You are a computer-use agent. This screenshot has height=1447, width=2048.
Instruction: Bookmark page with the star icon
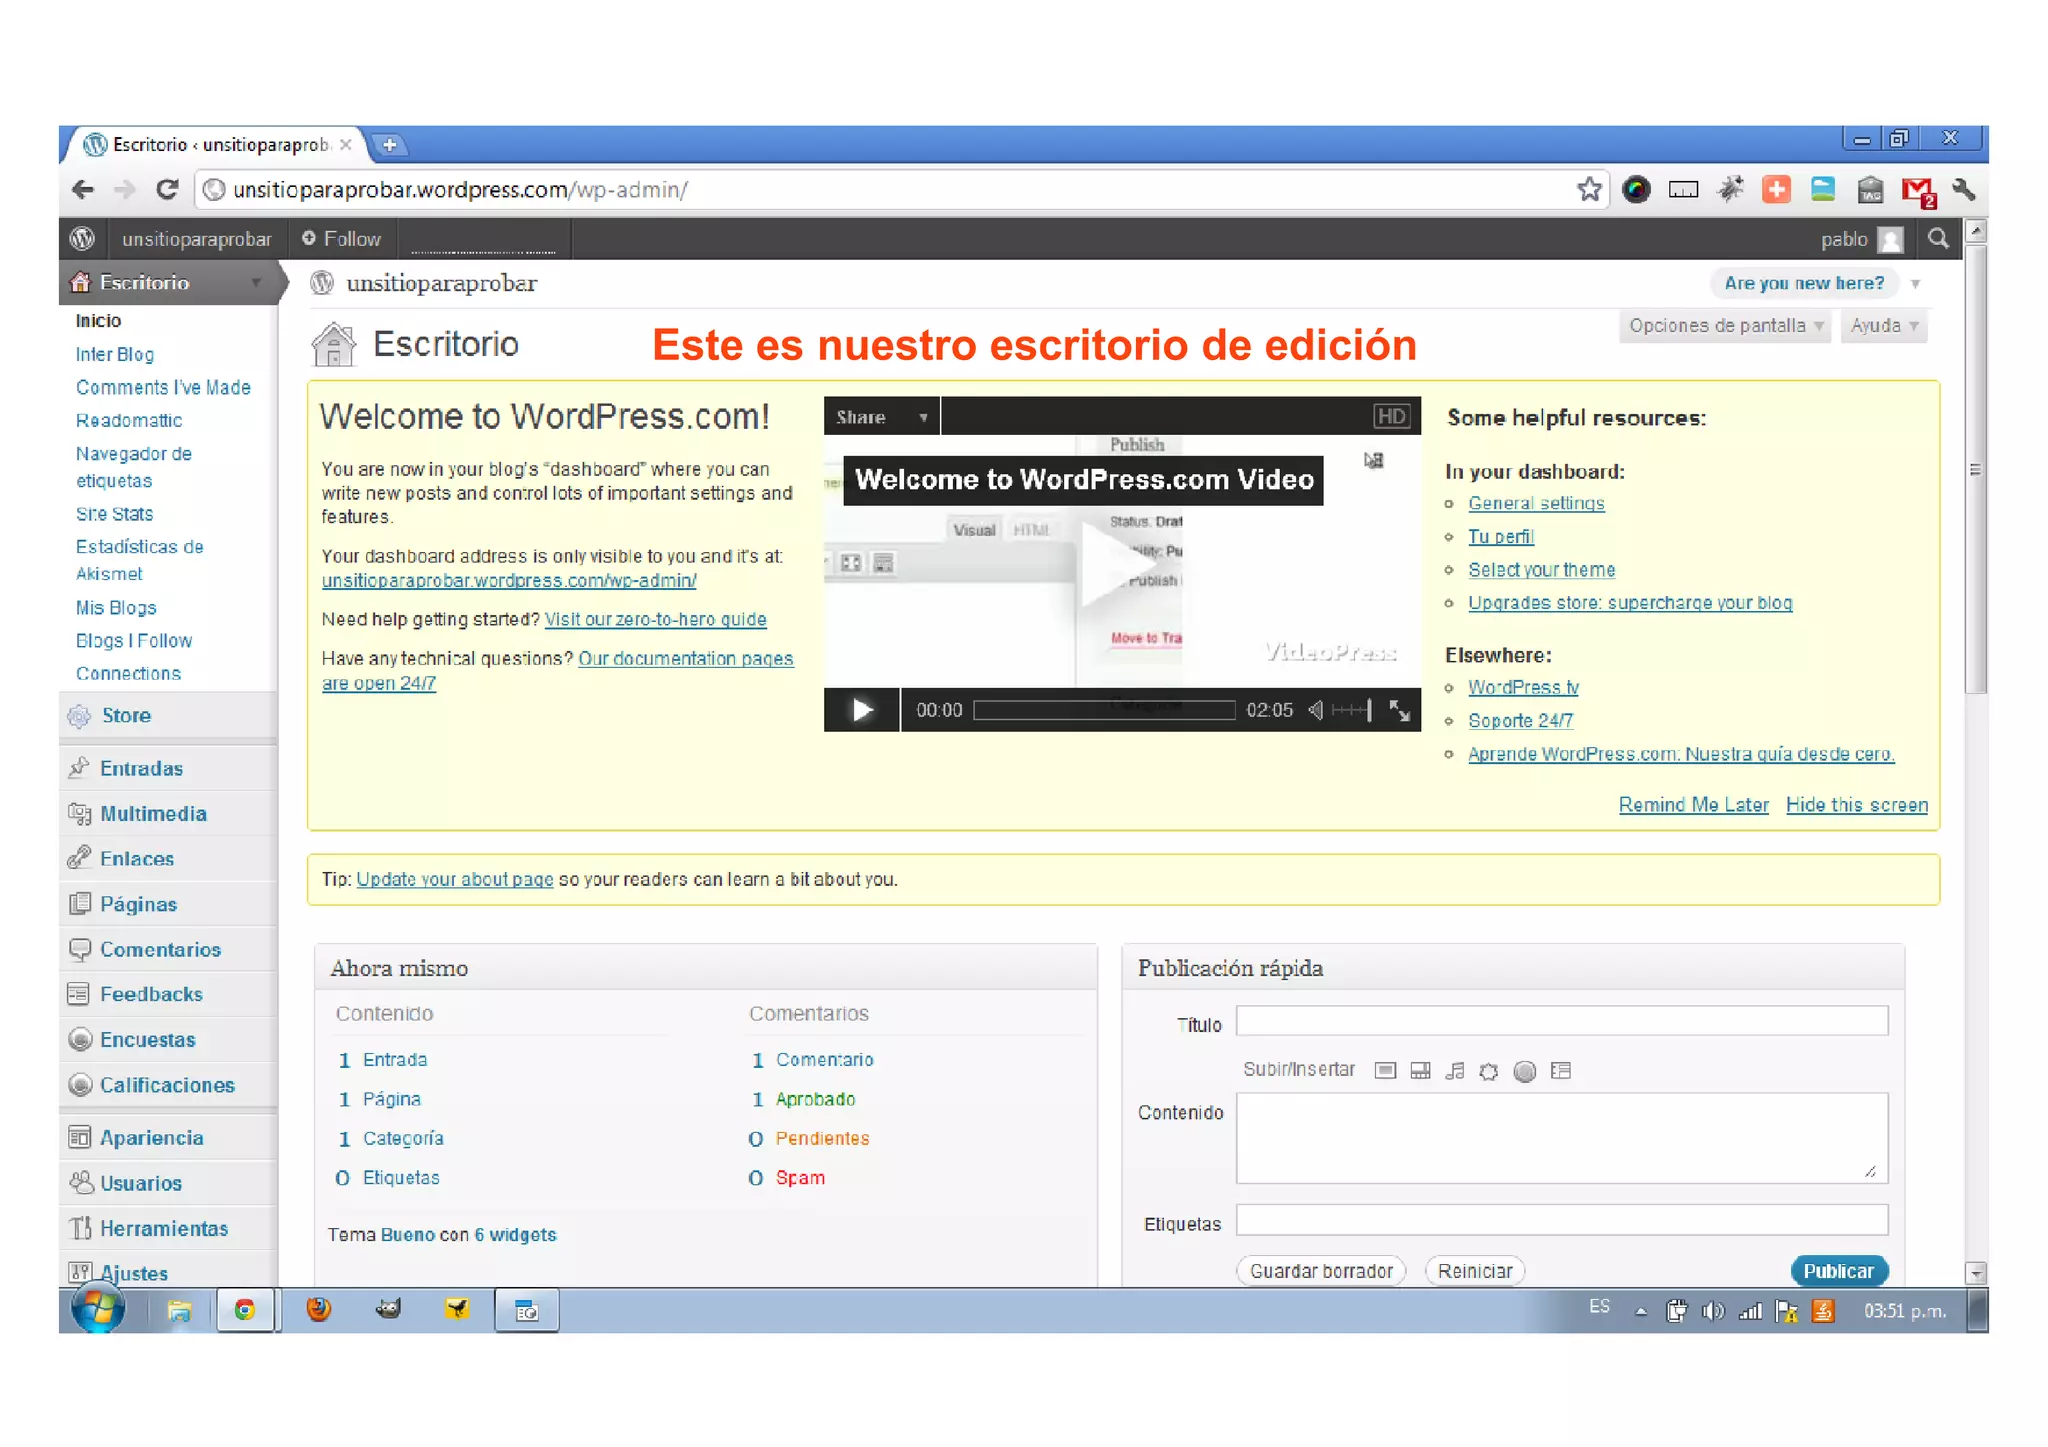tap(1588, 189)
